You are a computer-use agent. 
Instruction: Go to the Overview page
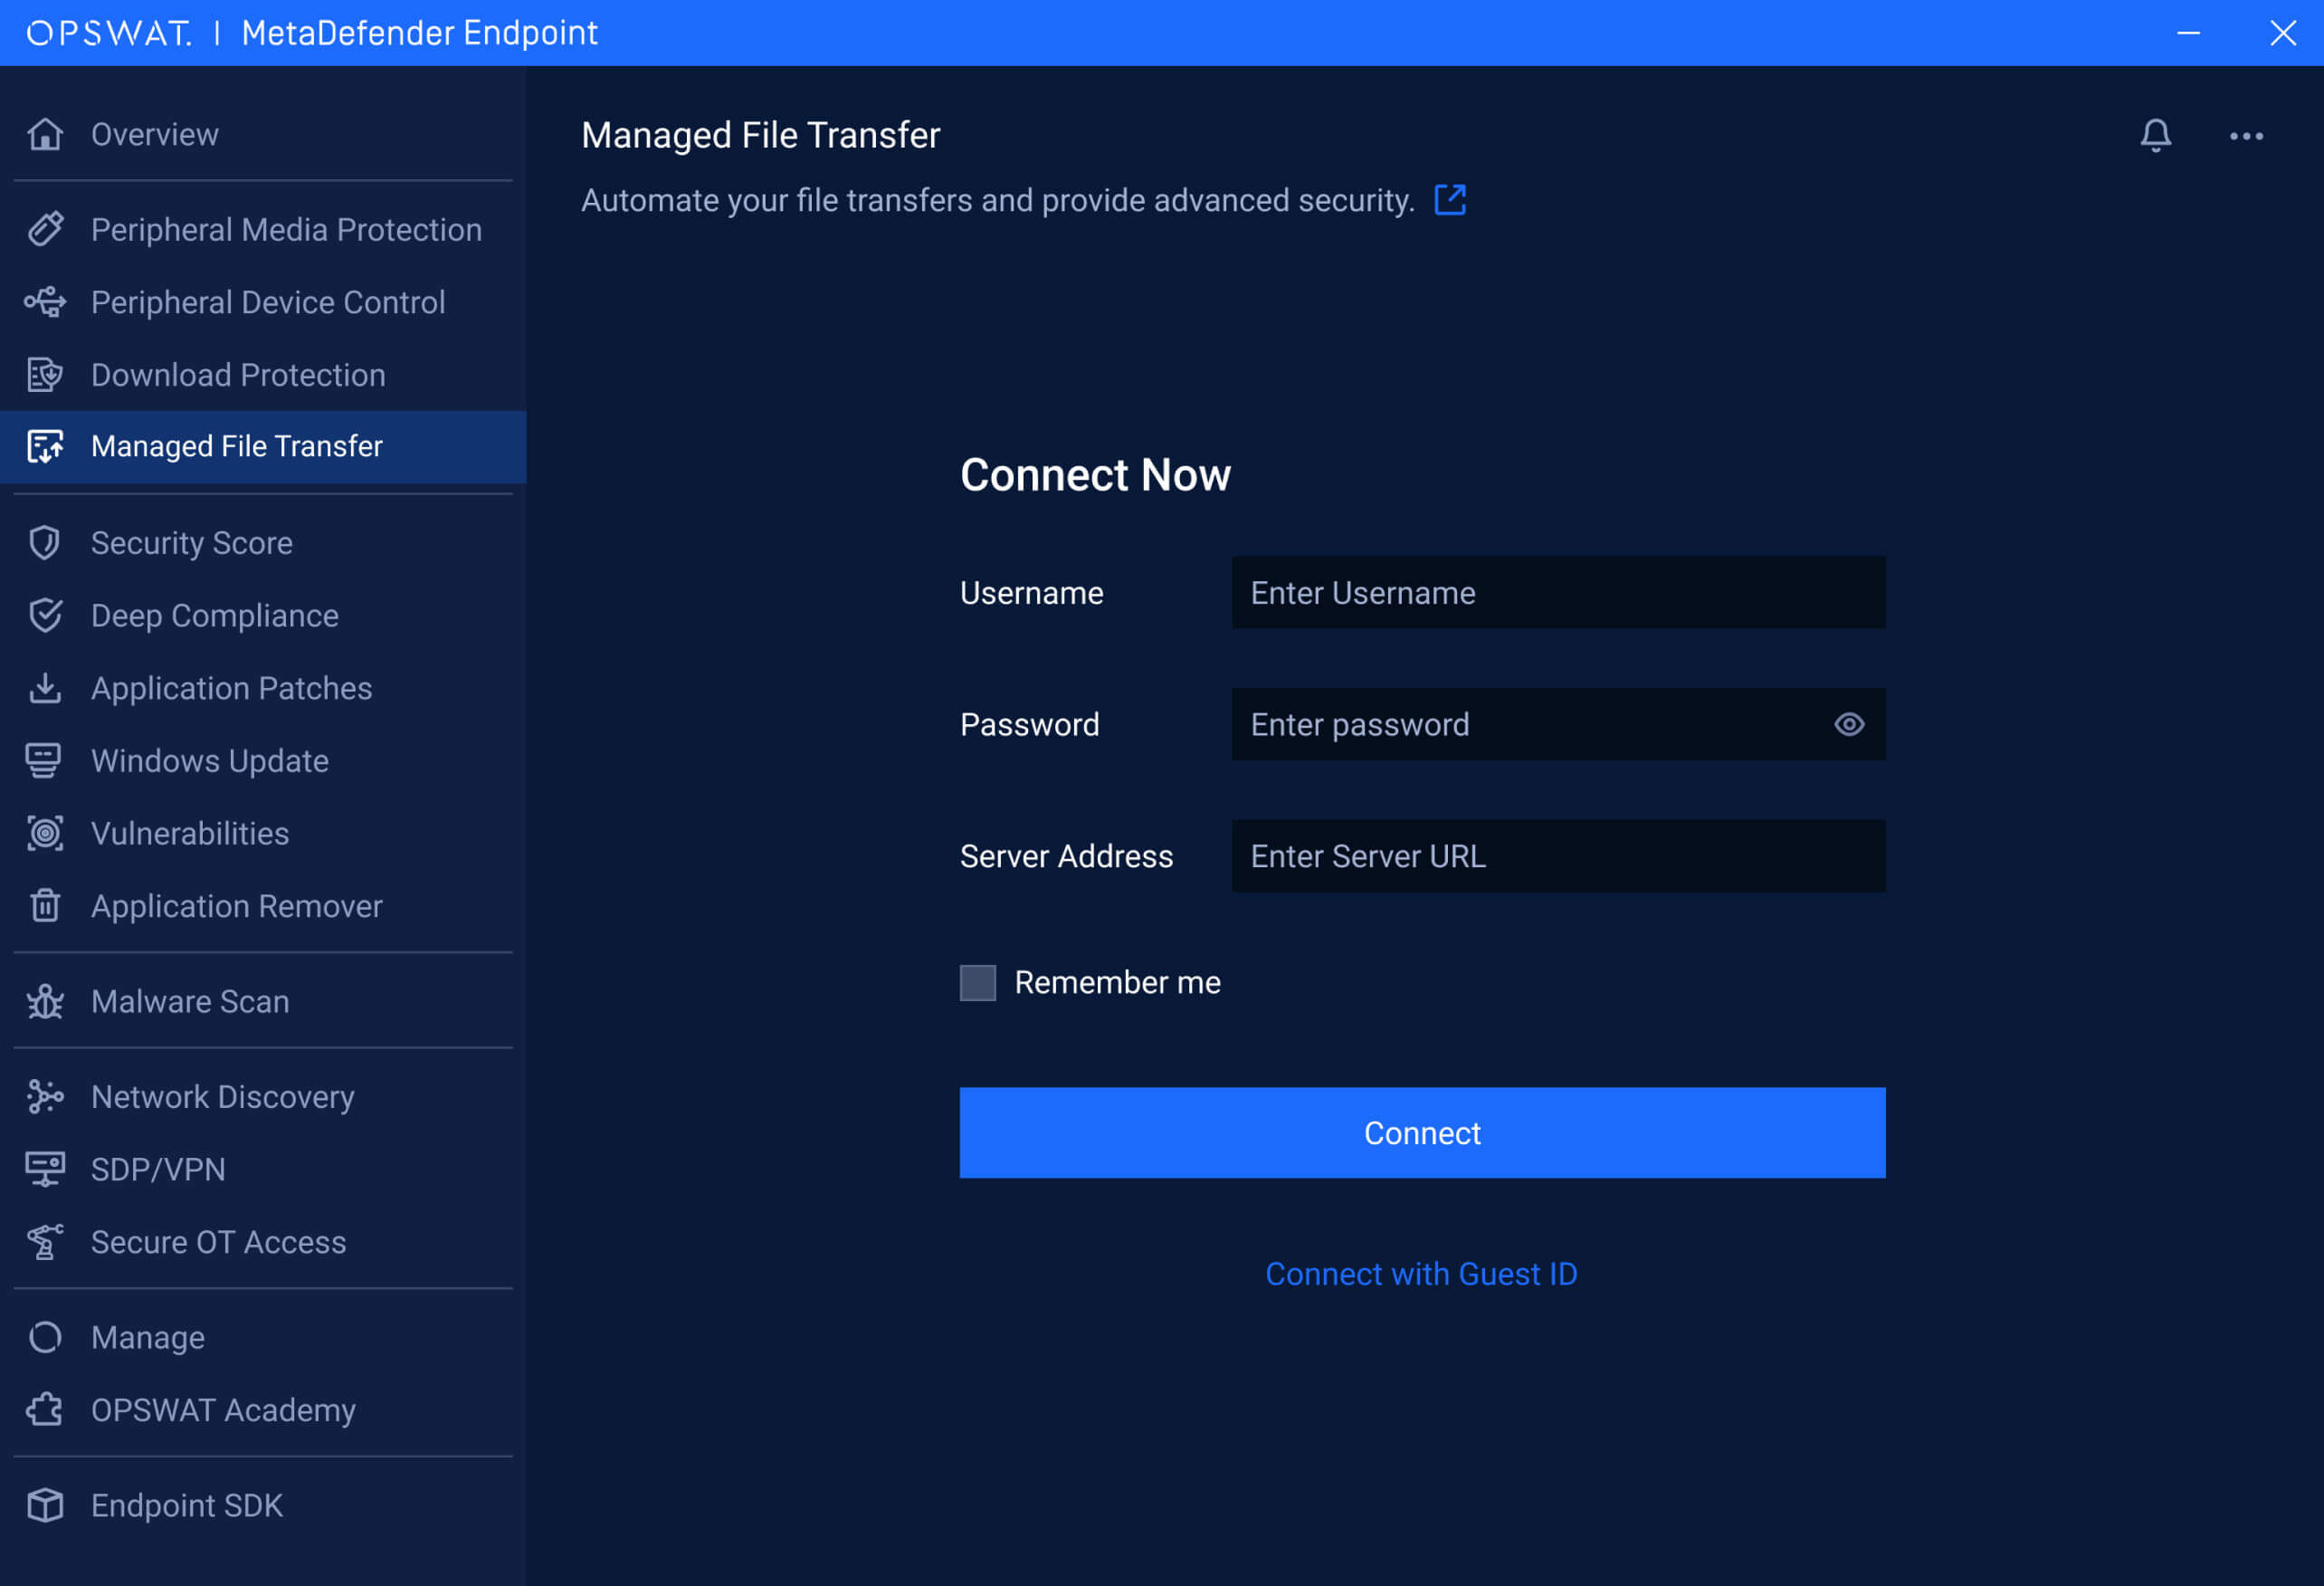click(x=154, y=134)
